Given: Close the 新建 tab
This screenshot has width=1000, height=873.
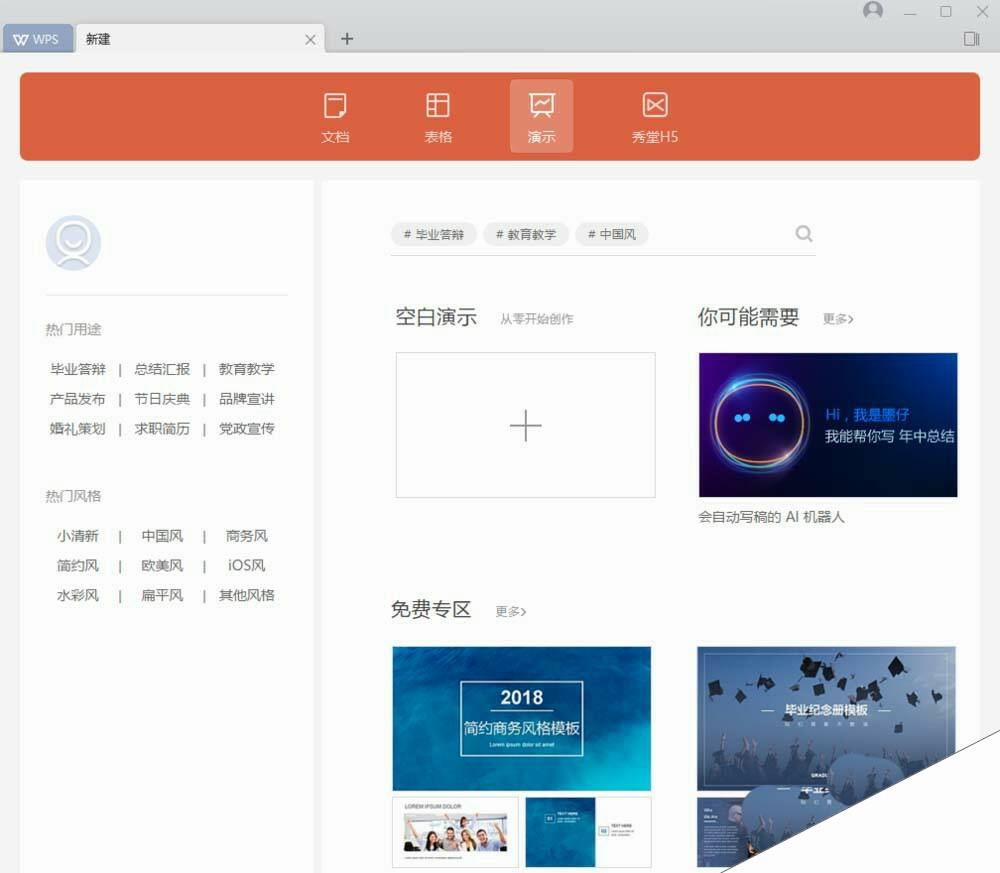Looking at the screenshot, I should click(x=310, y=40).
